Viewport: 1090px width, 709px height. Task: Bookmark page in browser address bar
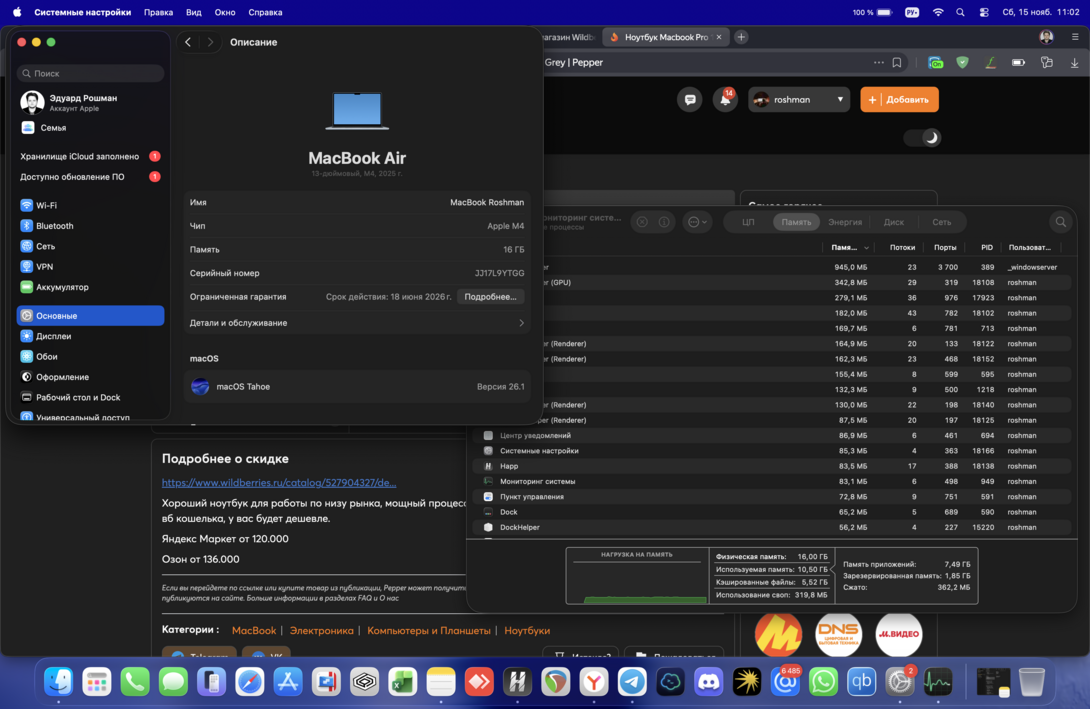[x=897, y=63]
